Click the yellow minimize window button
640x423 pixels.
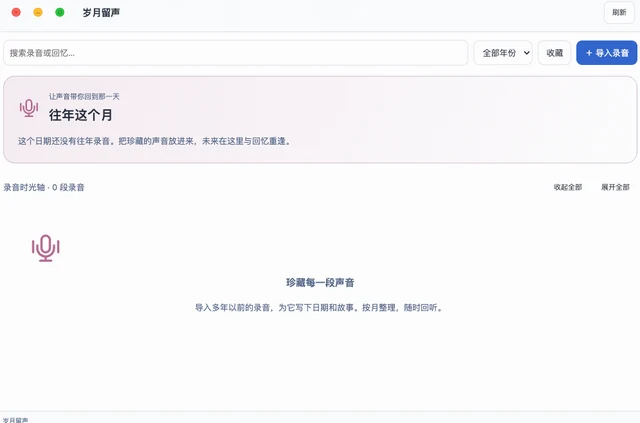38,12
